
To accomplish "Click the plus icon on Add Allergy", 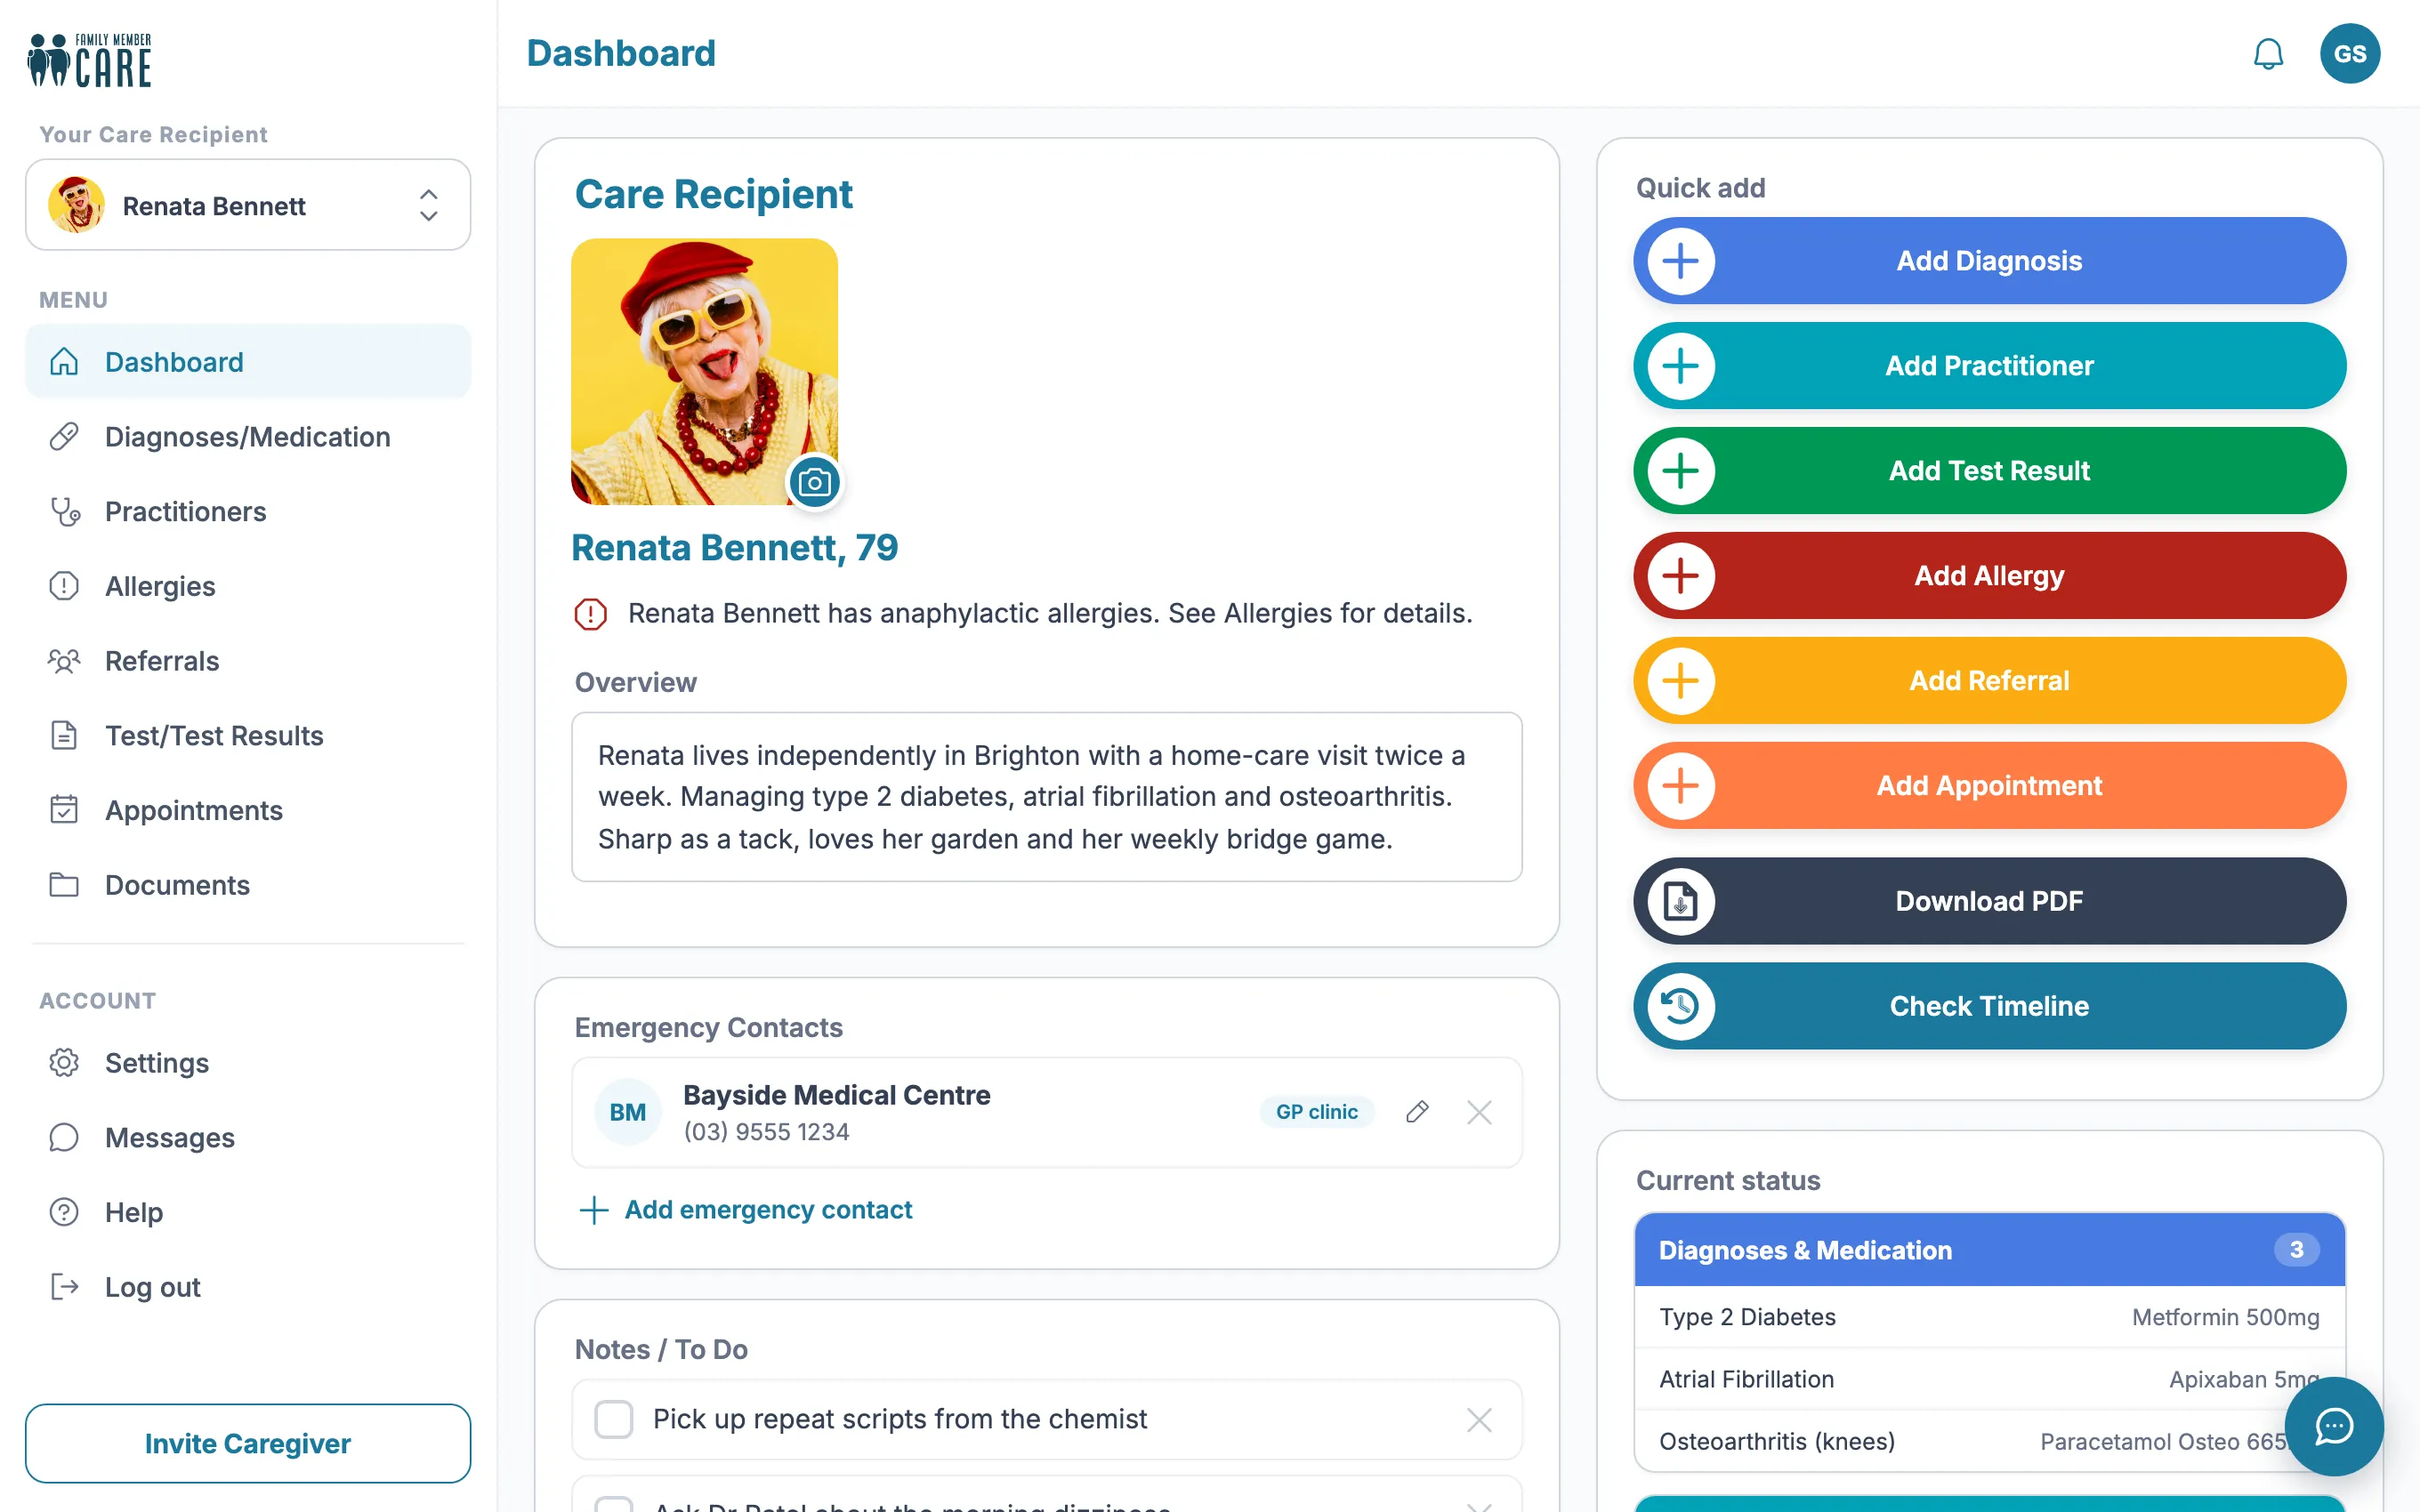I will [x=1680, y=576].
